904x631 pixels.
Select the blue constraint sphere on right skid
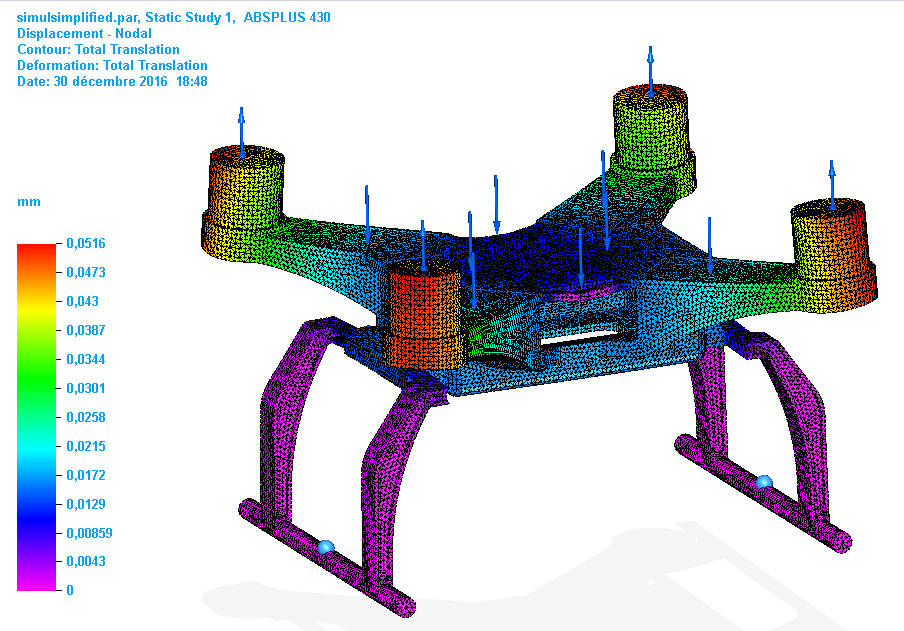tap(764, 482)
